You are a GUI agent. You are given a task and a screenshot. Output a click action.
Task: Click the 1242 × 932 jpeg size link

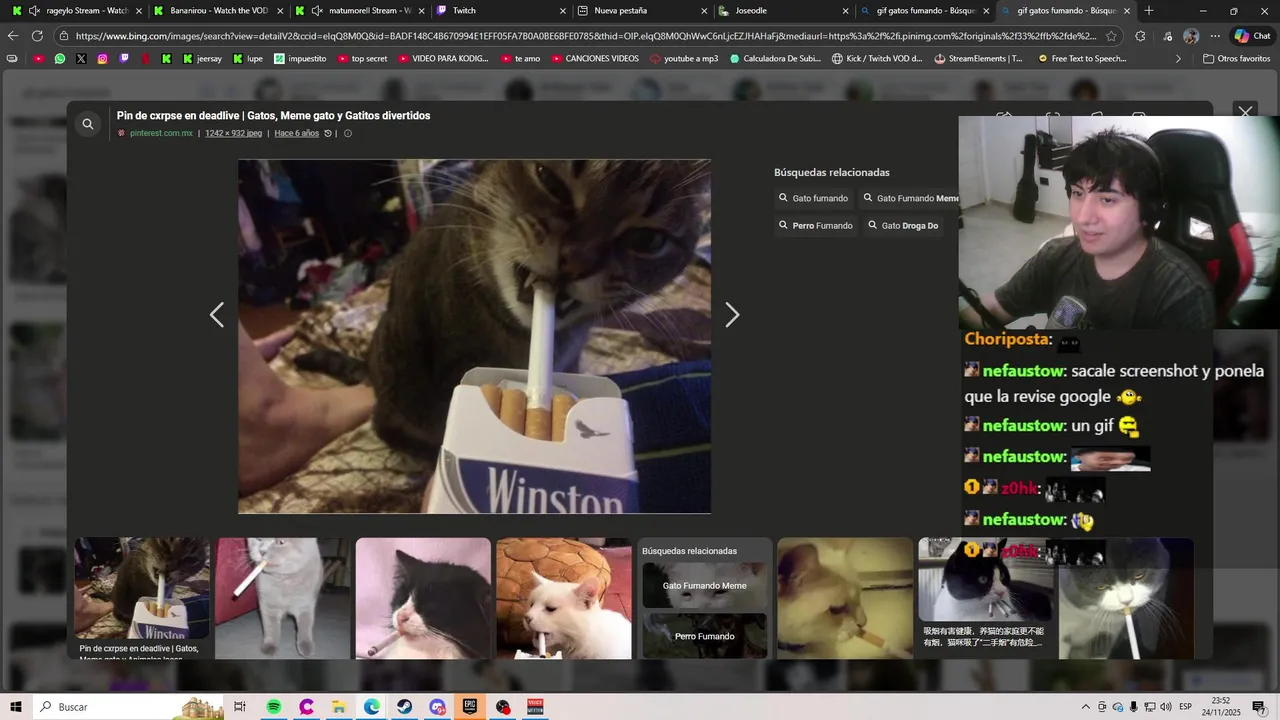(233, 133)
